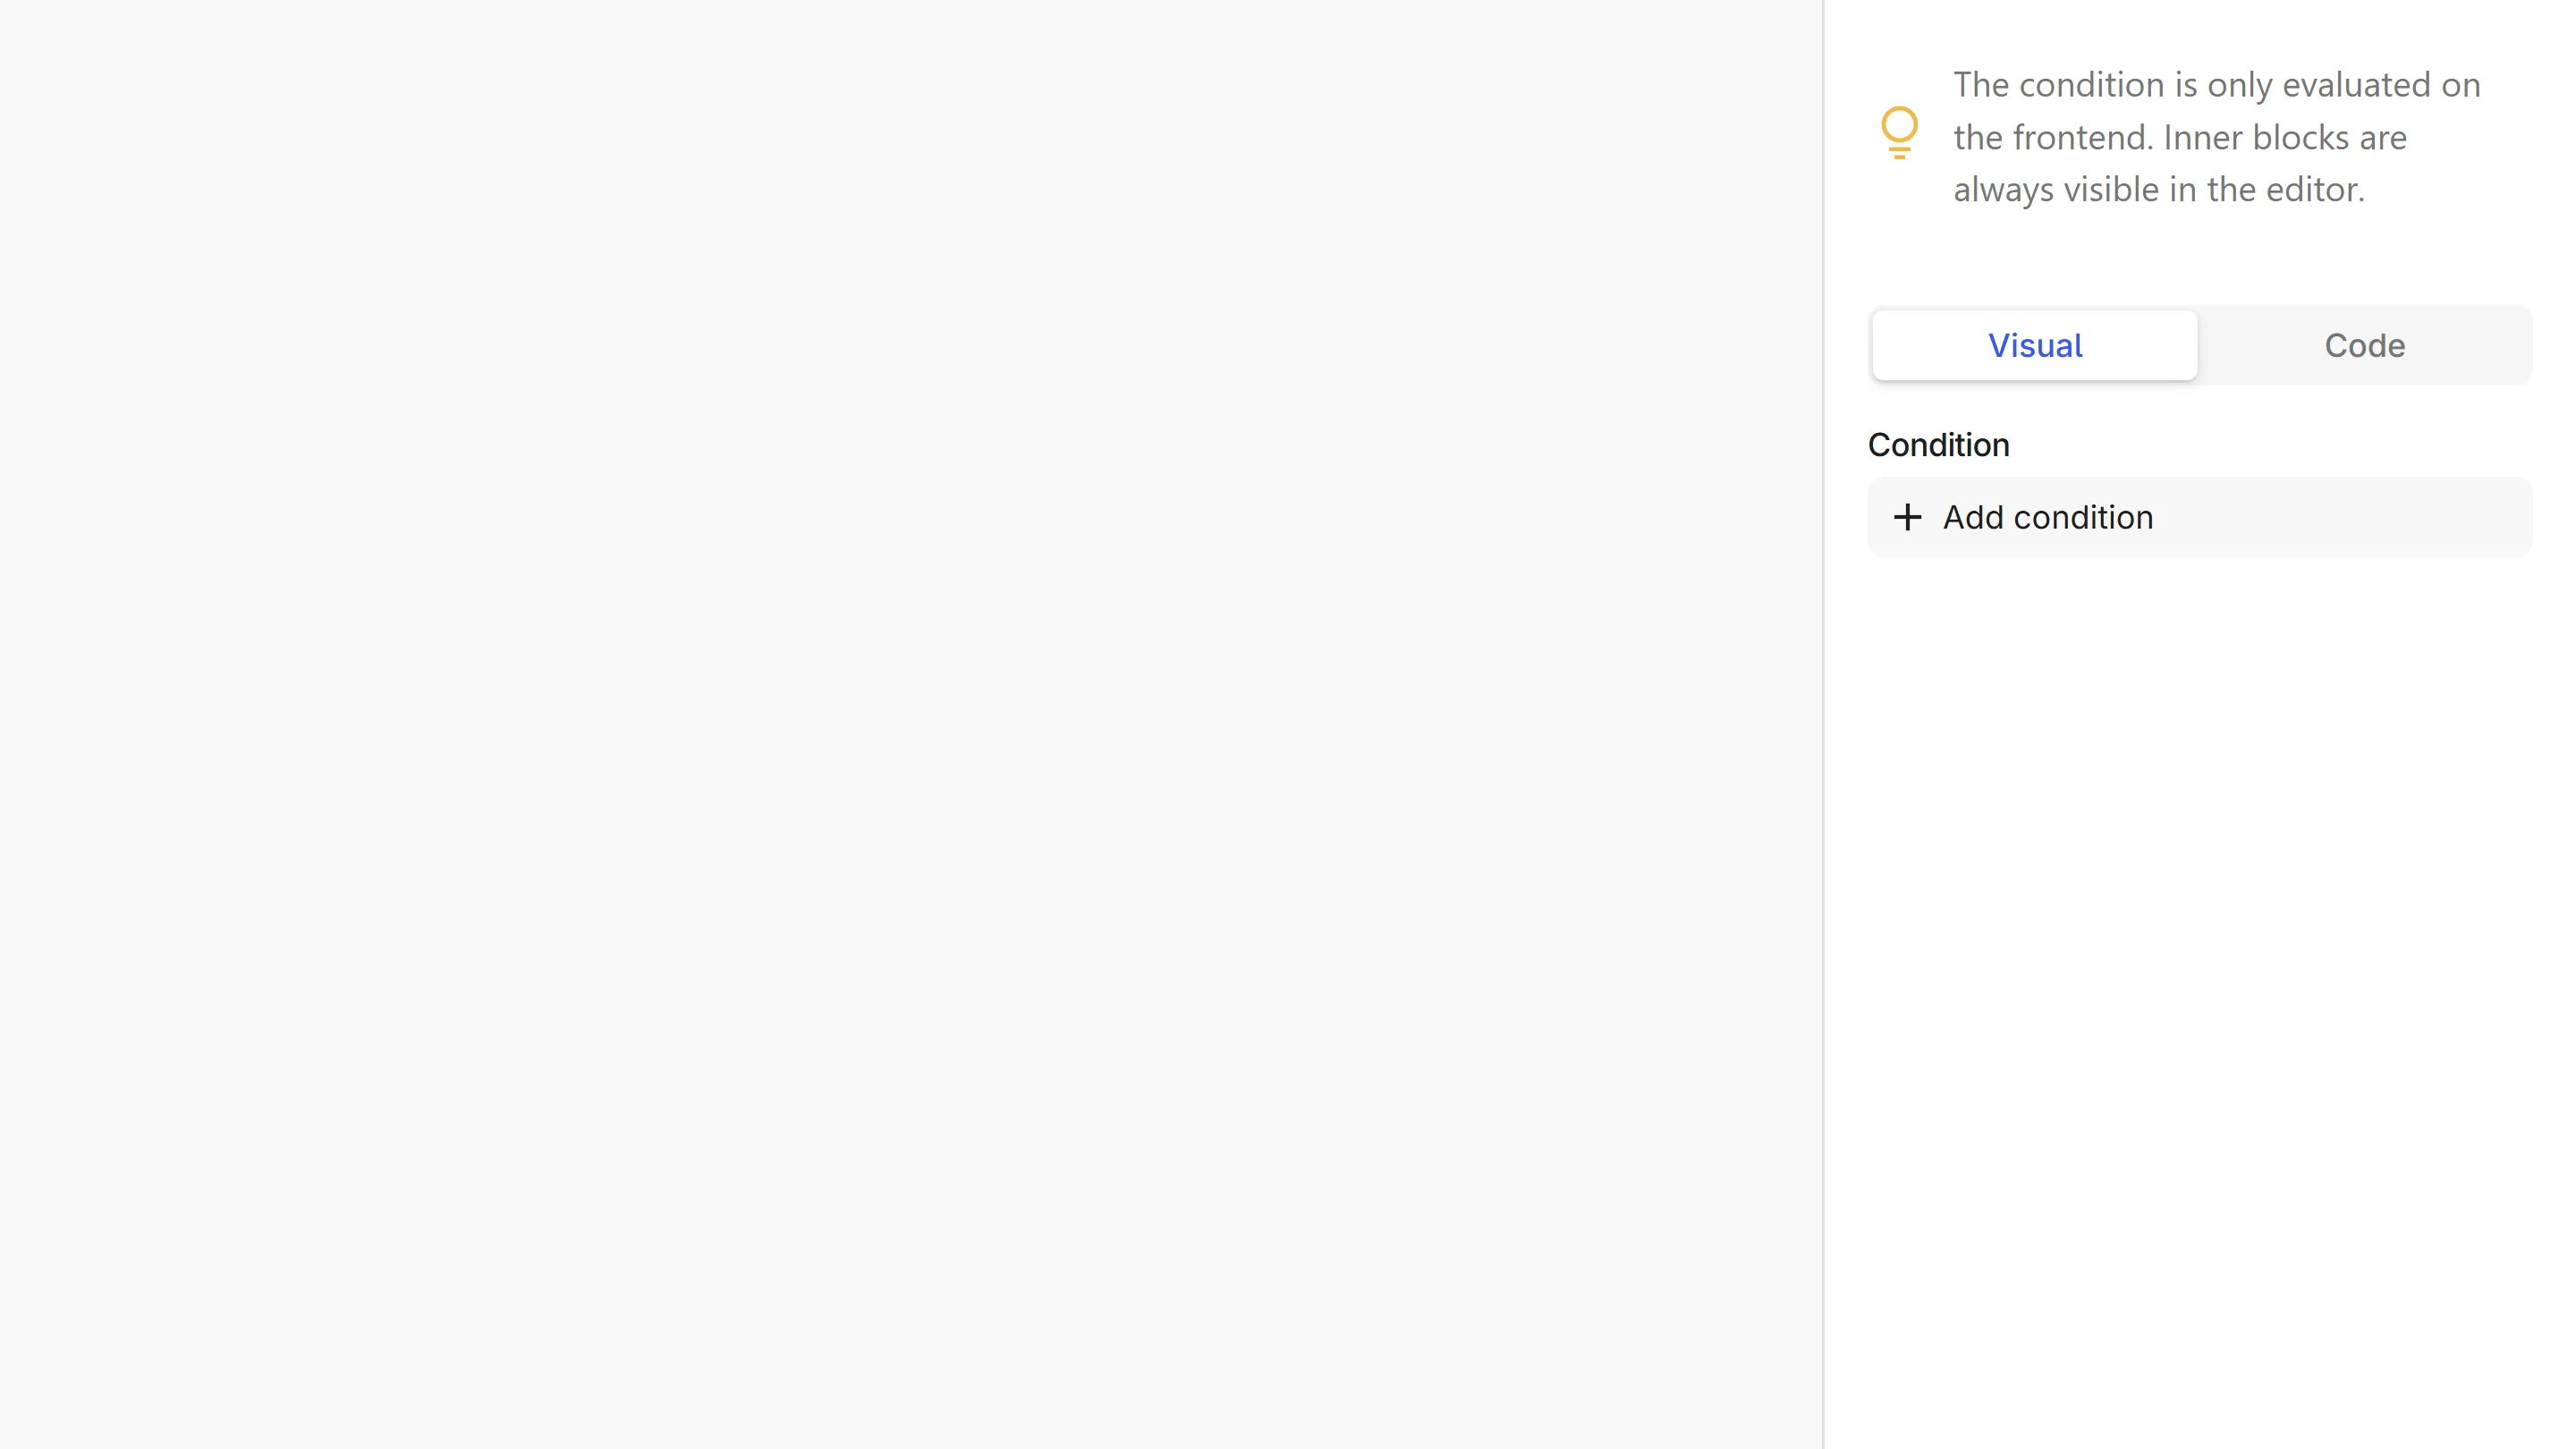The width and height of the screenshot is (2576, 1449).
Task: Click the Add condition button
Action: [2199, 517]
